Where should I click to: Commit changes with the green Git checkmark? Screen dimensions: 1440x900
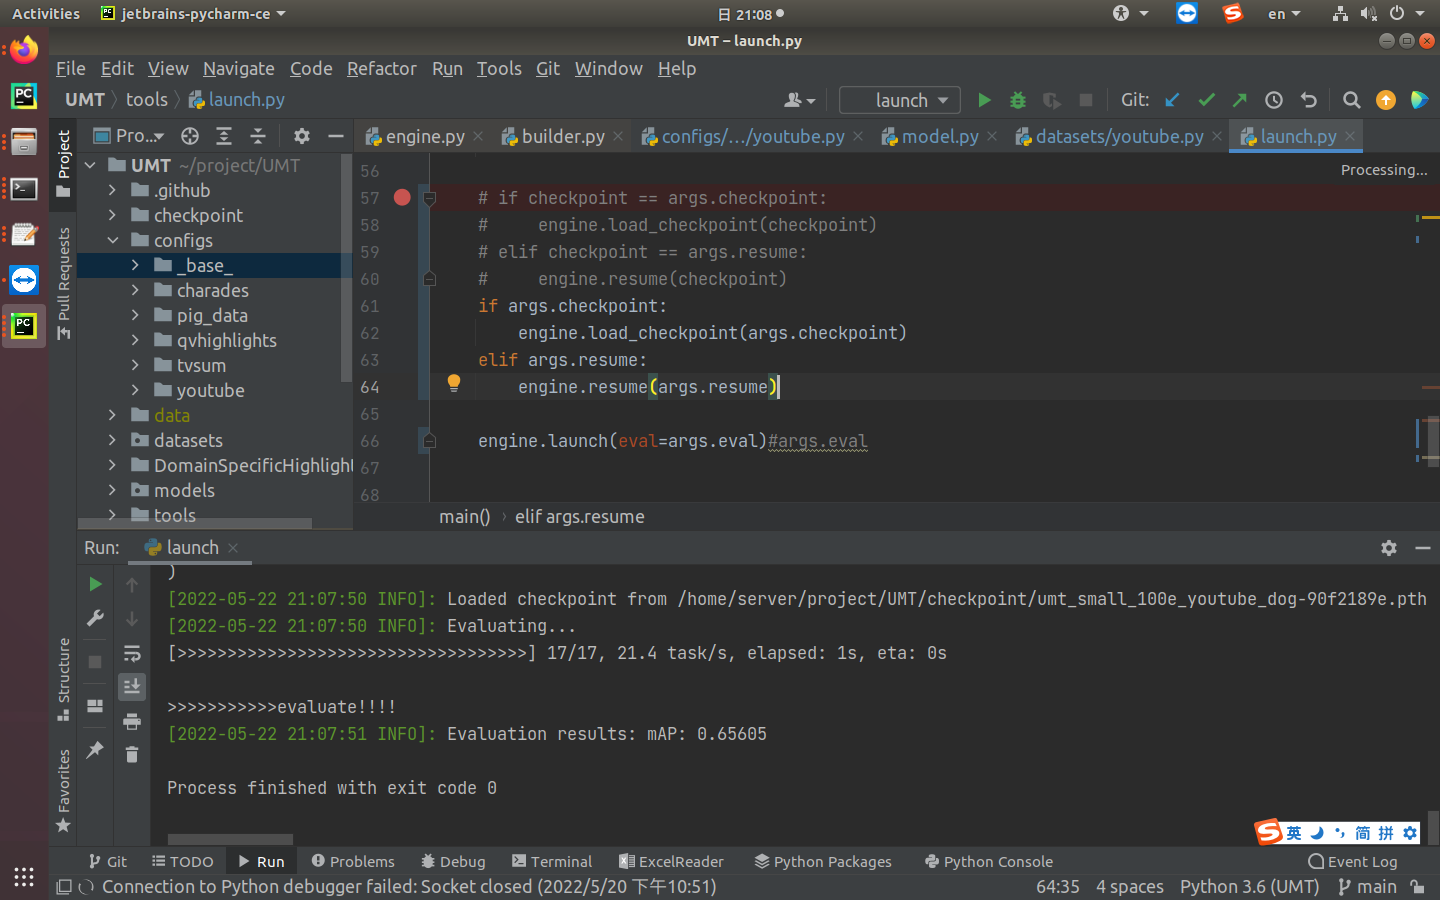point(1206,100)
